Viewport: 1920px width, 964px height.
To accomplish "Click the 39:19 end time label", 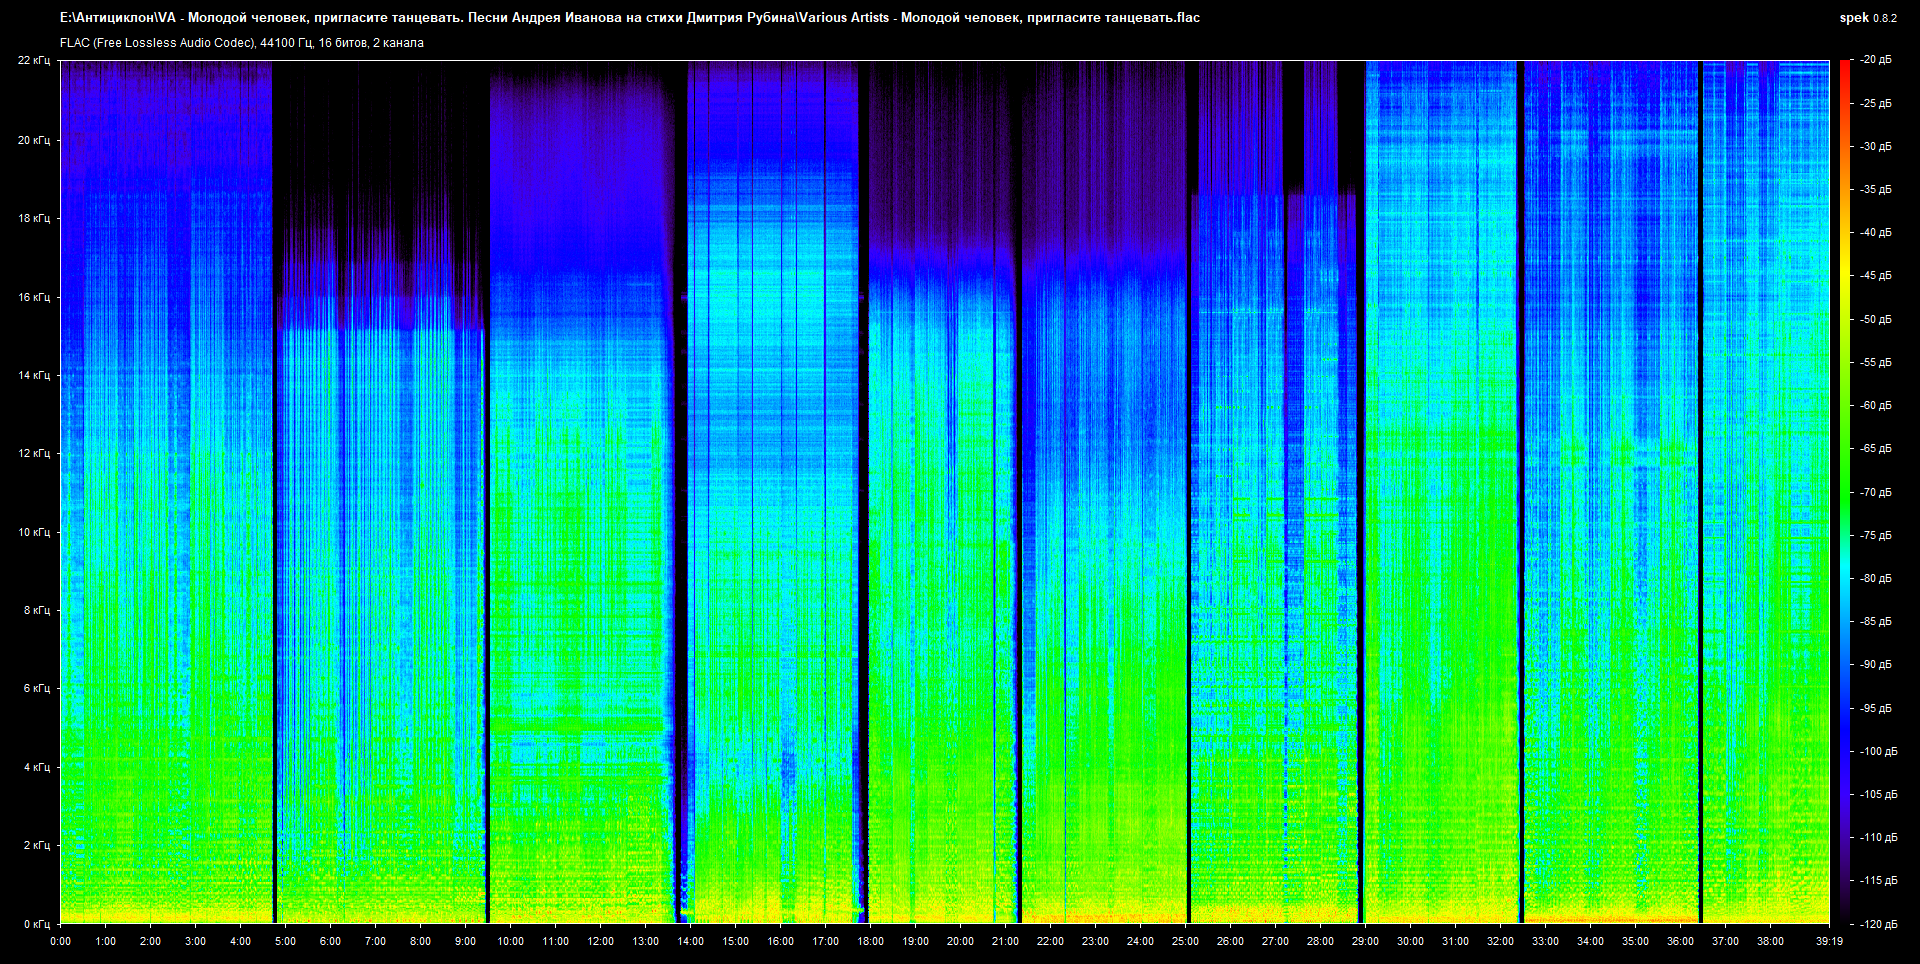I will (1829, 941).
